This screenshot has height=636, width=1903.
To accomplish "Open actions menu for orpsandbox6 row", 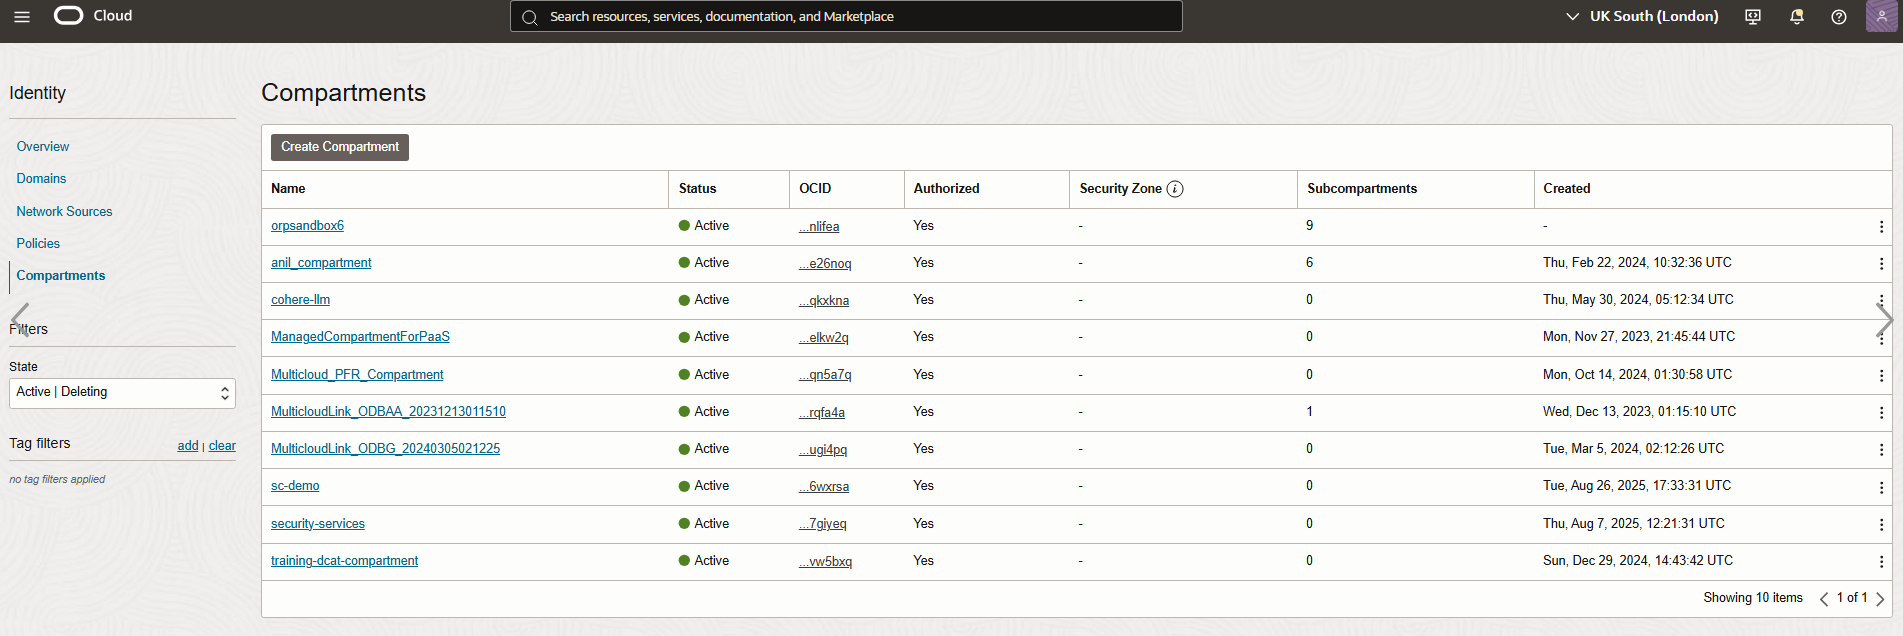I will tap(1881, 227).
